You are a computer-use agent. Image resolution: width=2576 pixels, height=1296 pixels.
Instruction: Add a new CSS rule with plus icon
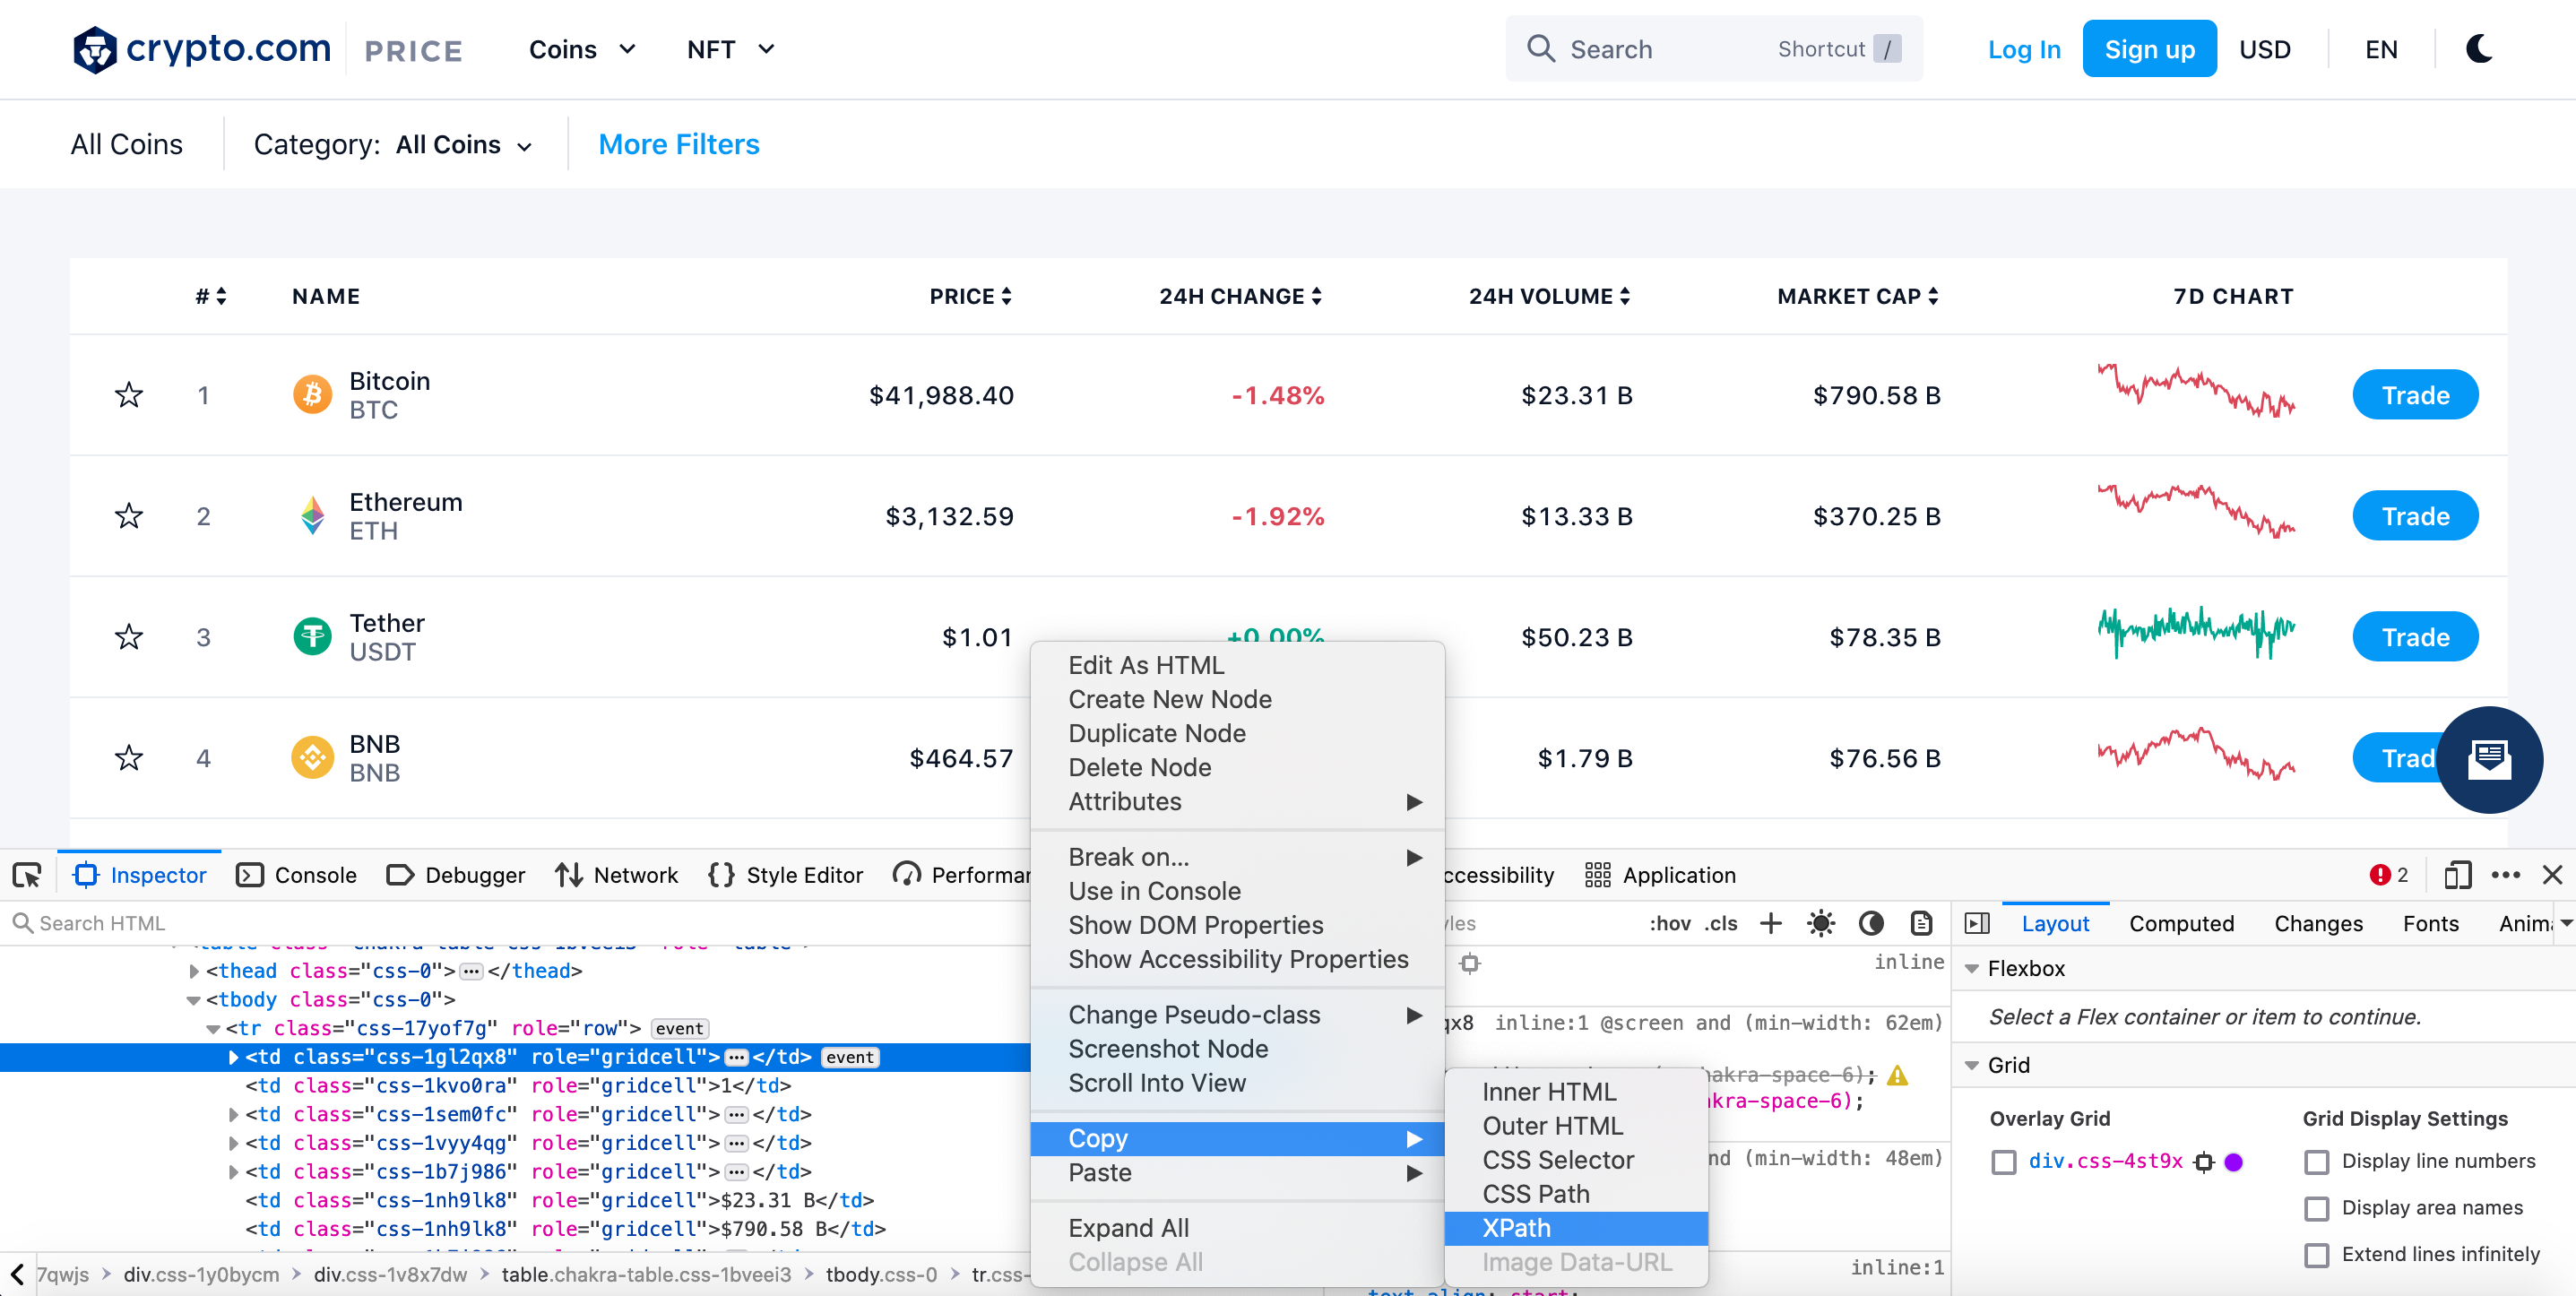pos(1770,923)
